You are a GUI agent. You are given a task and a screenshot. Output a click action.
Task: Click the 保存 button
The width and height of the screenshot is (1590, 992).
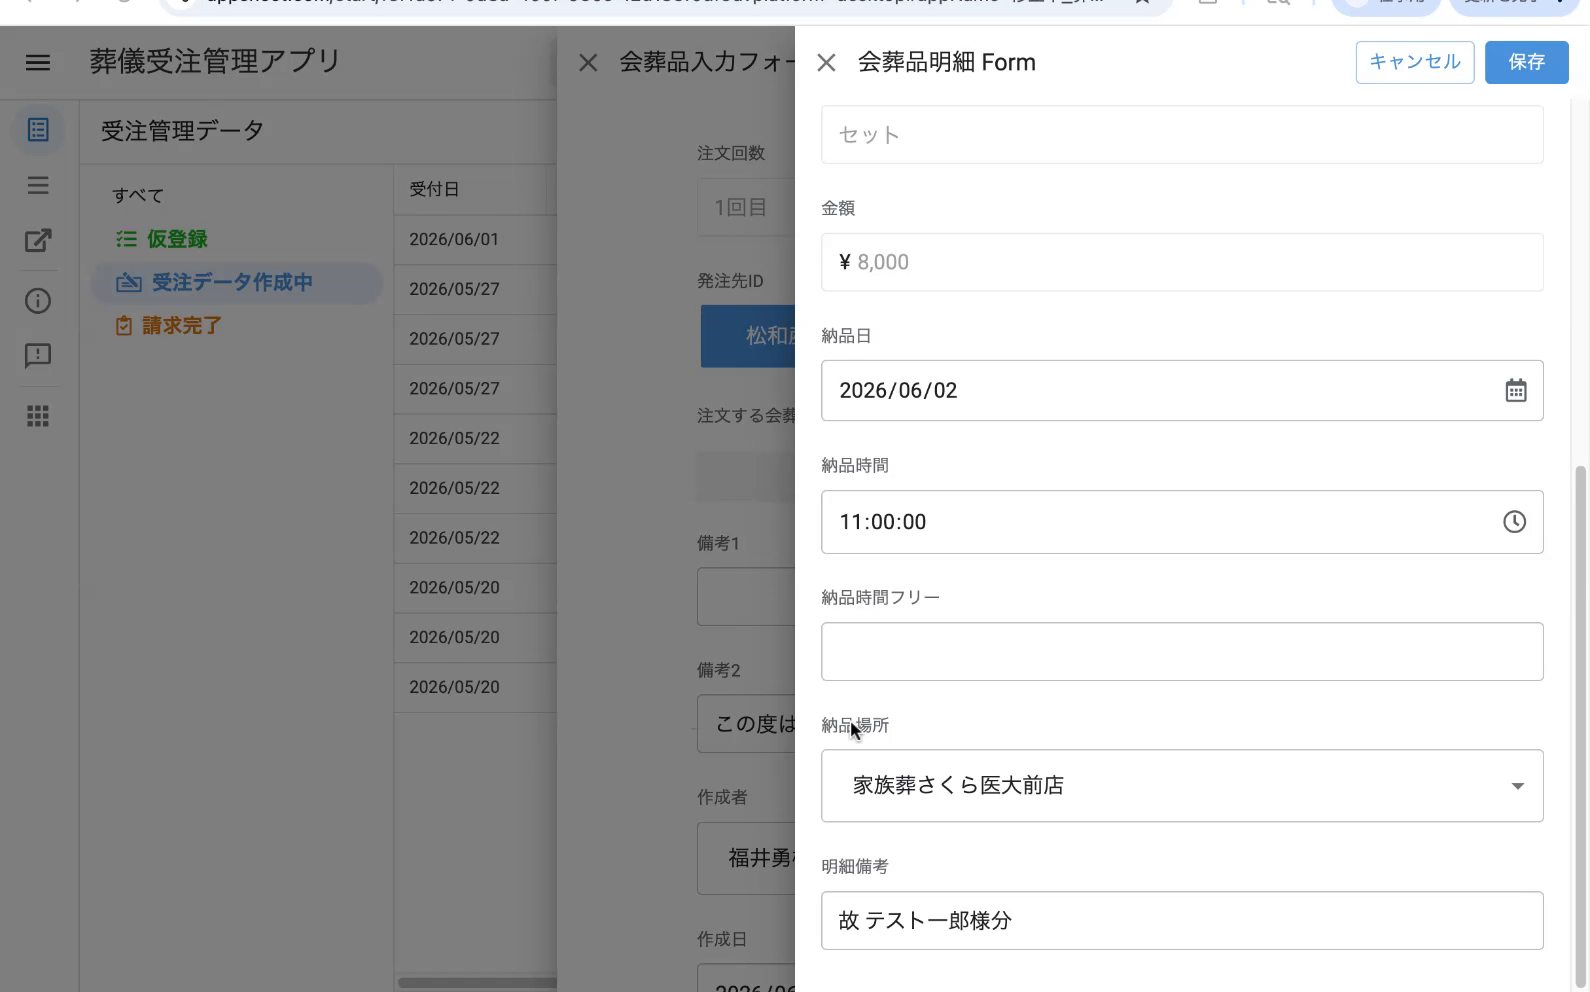(x=1526, y=62)
